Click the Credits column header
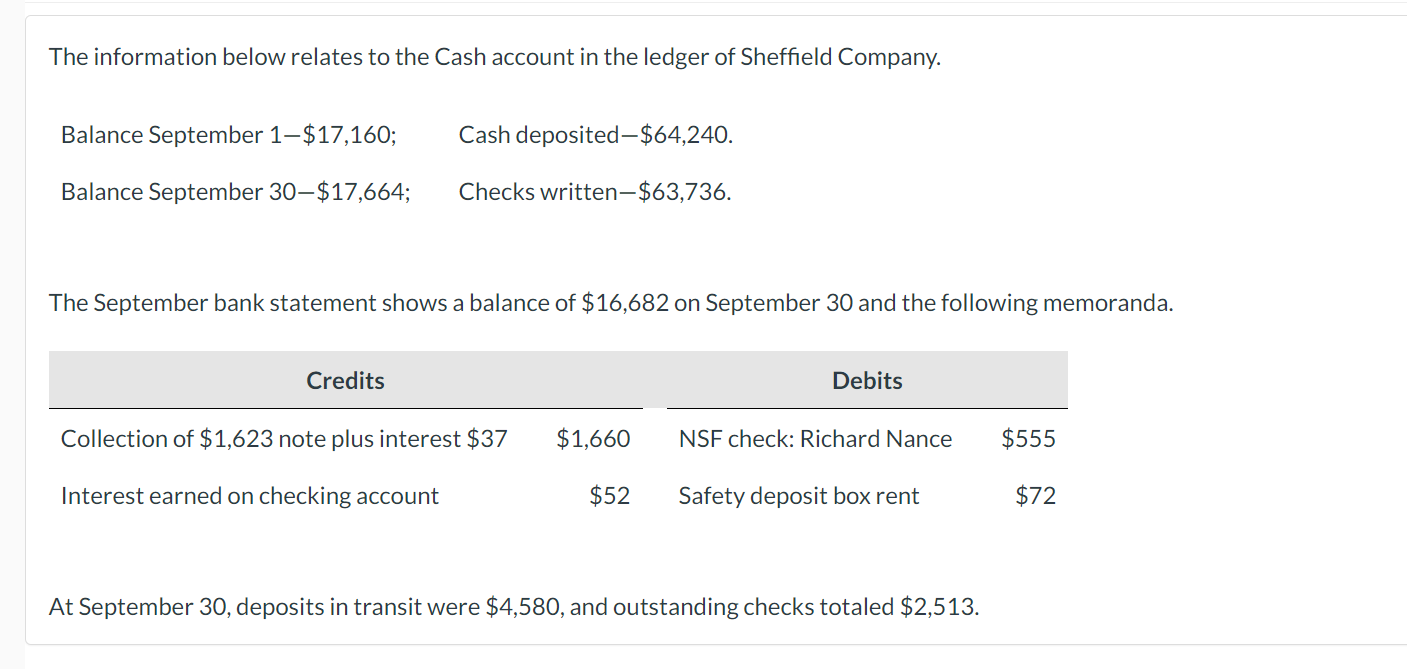The height and width of the screenshot is (669, 1407). (345, 381)
